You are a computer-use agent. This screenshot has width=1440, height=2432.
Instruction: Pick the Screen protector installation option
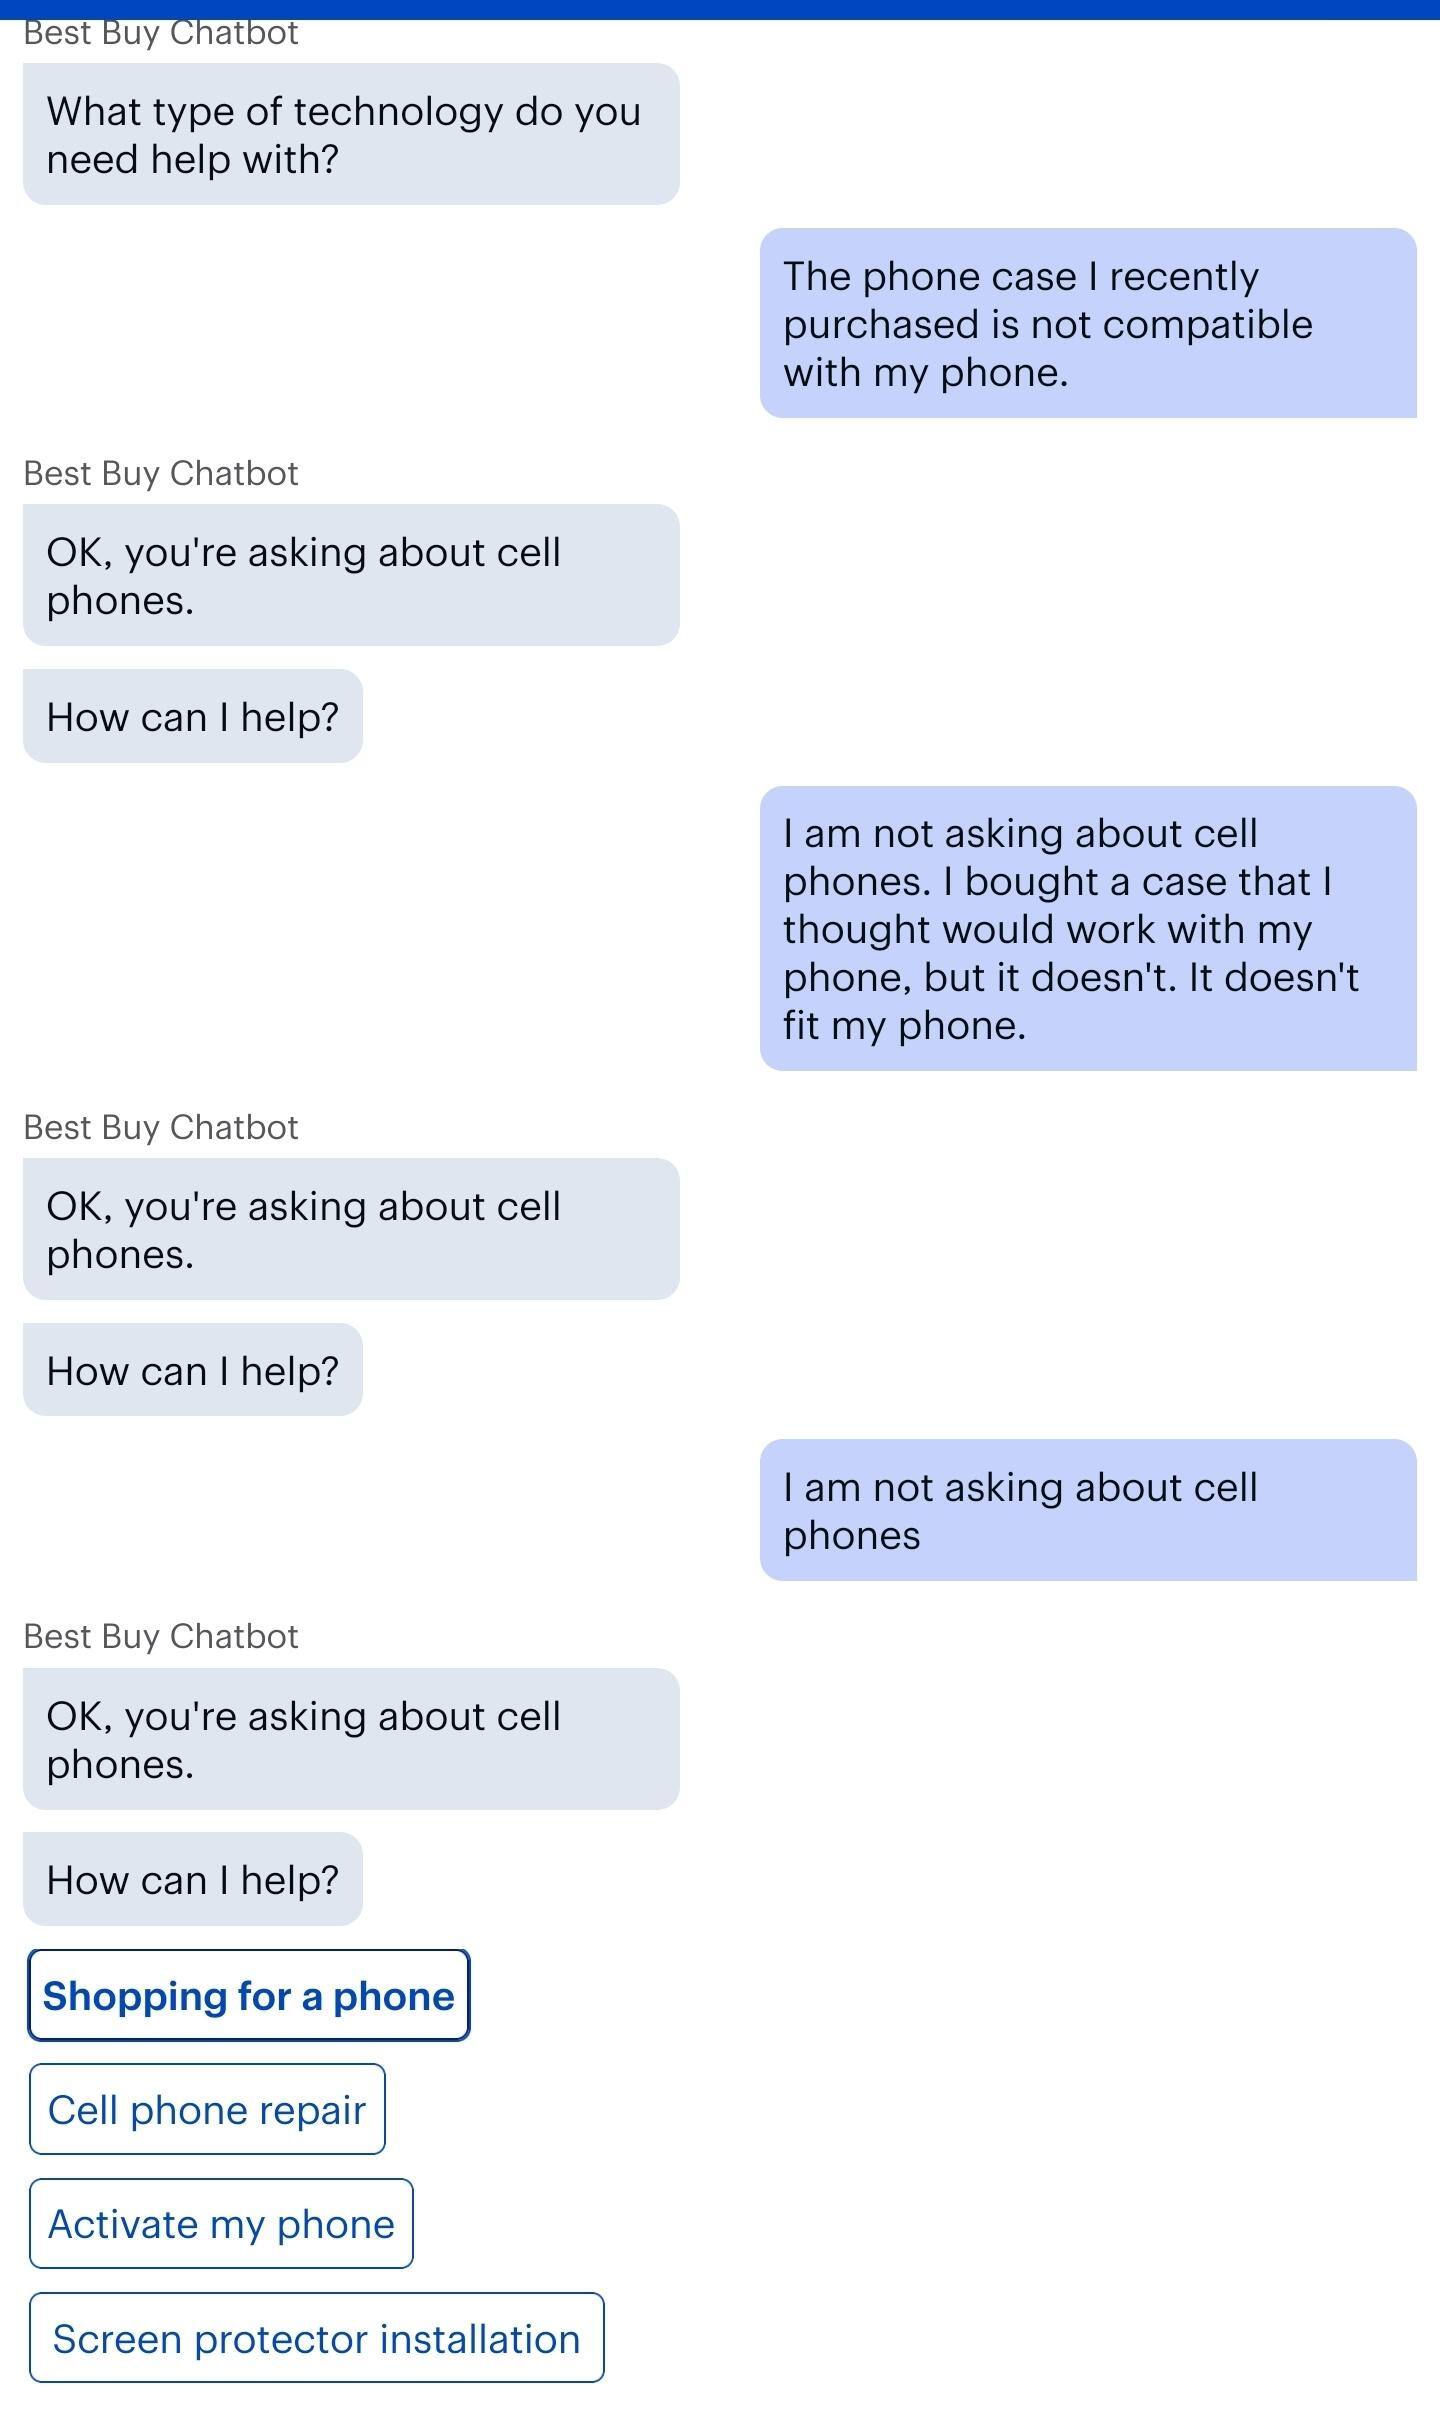click(316, 2338)
